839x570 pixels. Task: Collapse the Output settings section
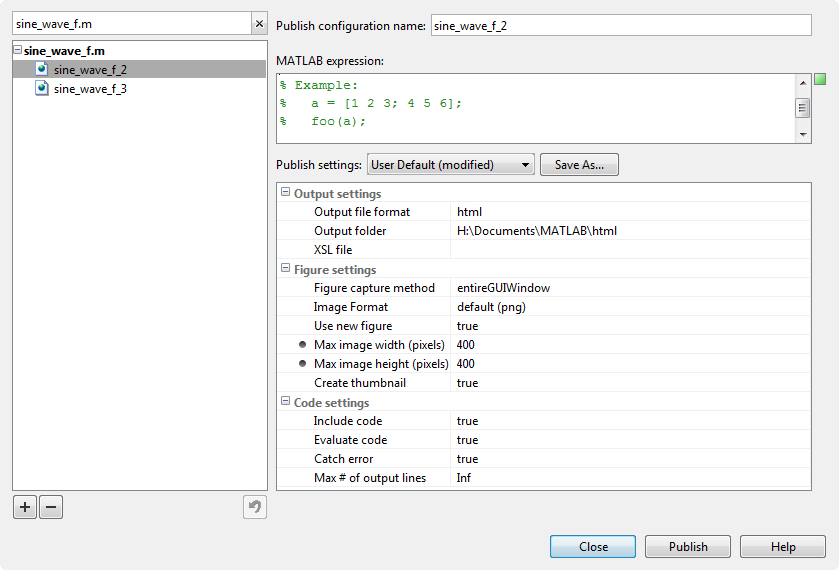pyautogui.click(x=285, y=192)
